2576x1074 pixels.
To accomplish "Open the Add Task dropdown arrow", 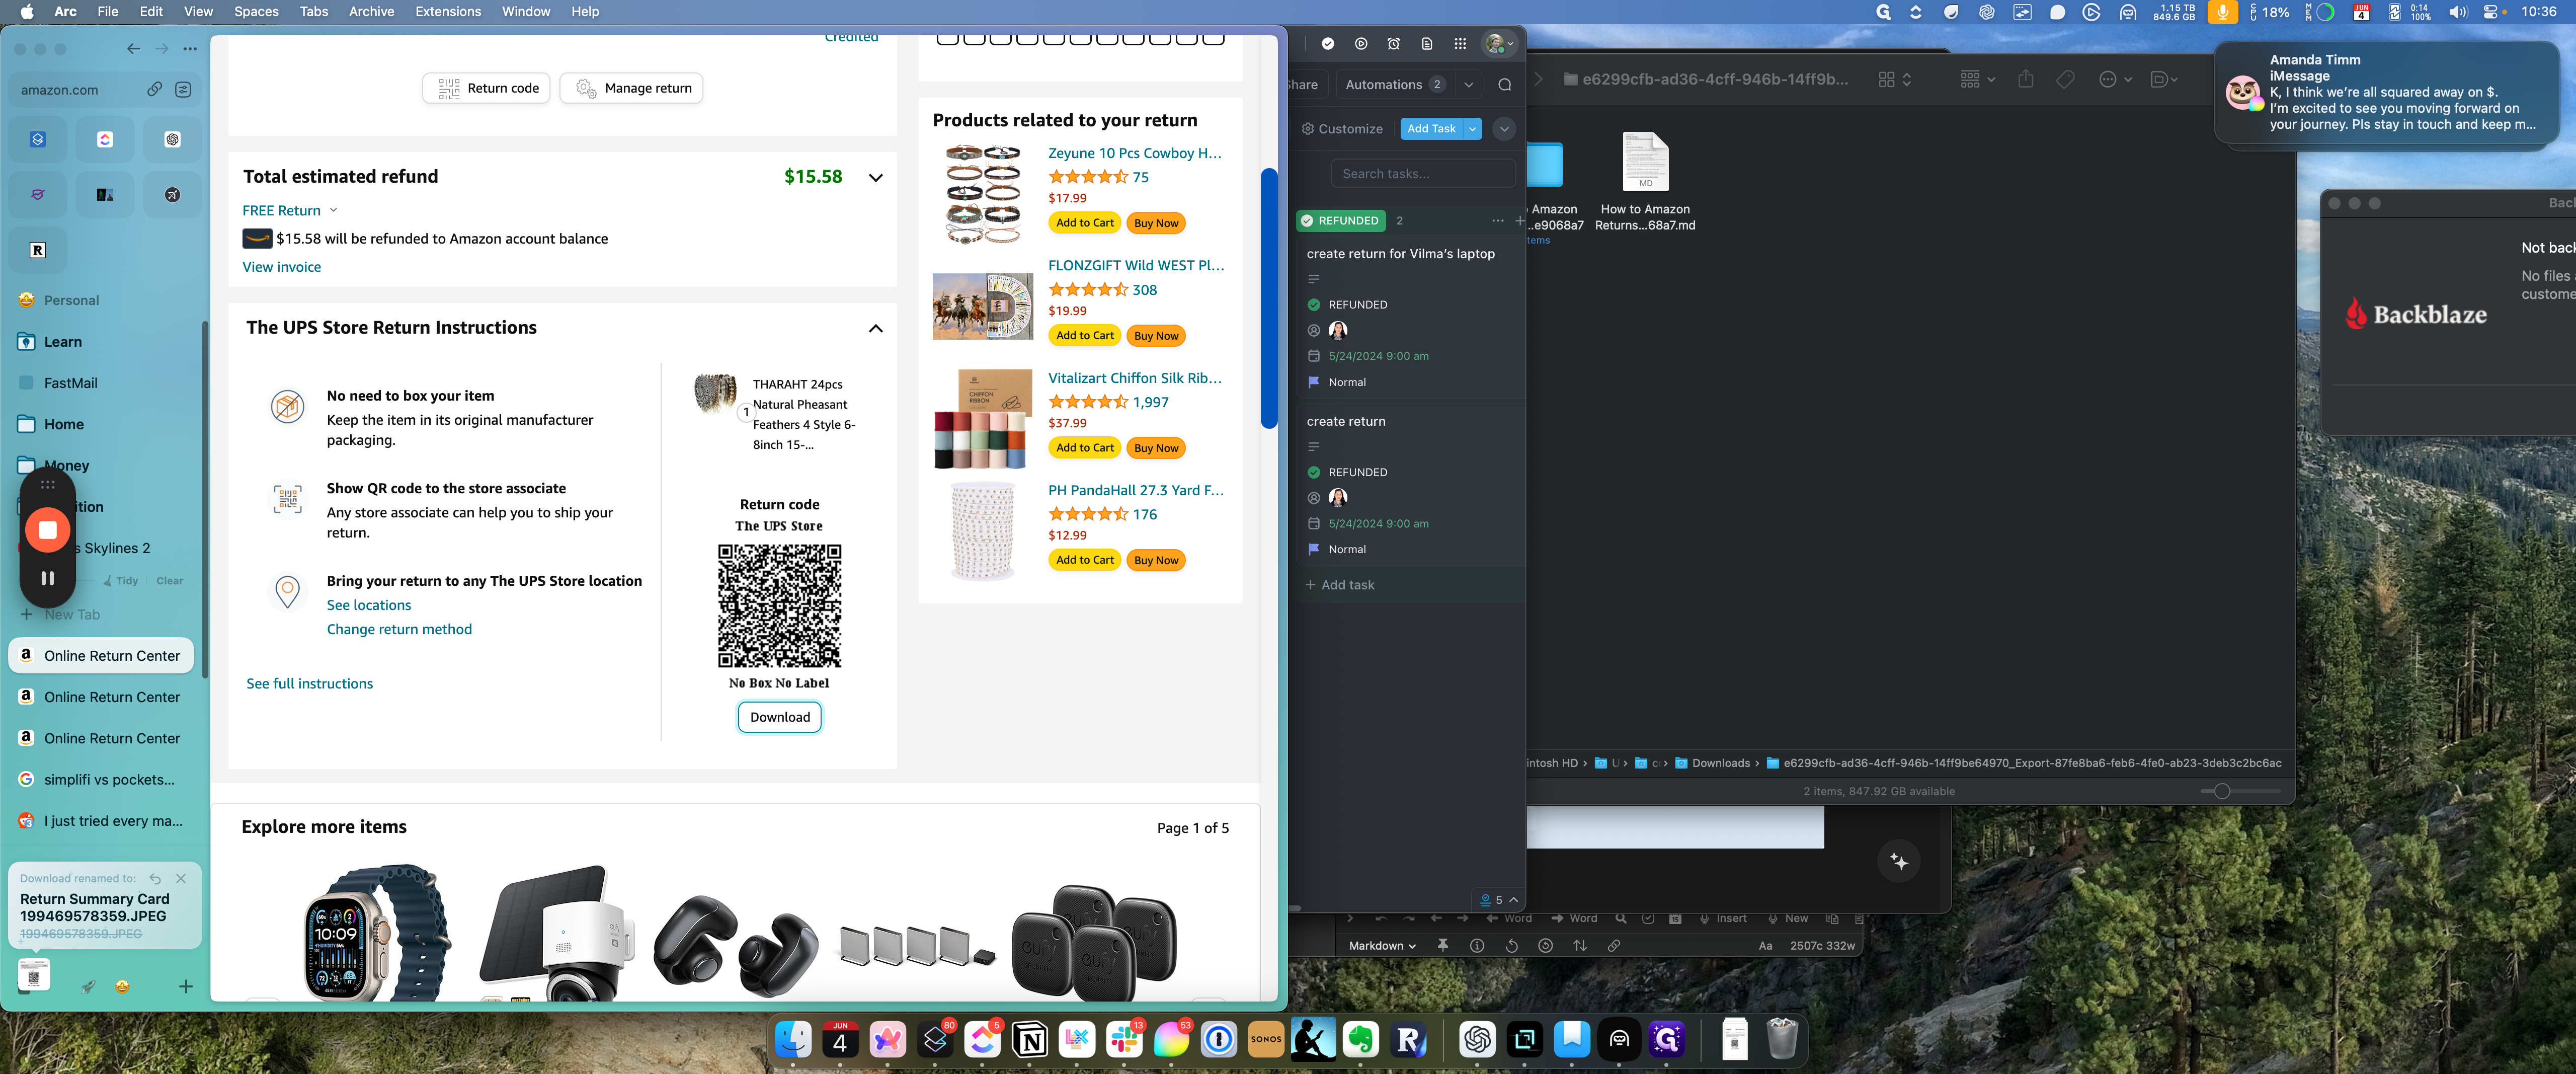I will tap(1472, 128).
